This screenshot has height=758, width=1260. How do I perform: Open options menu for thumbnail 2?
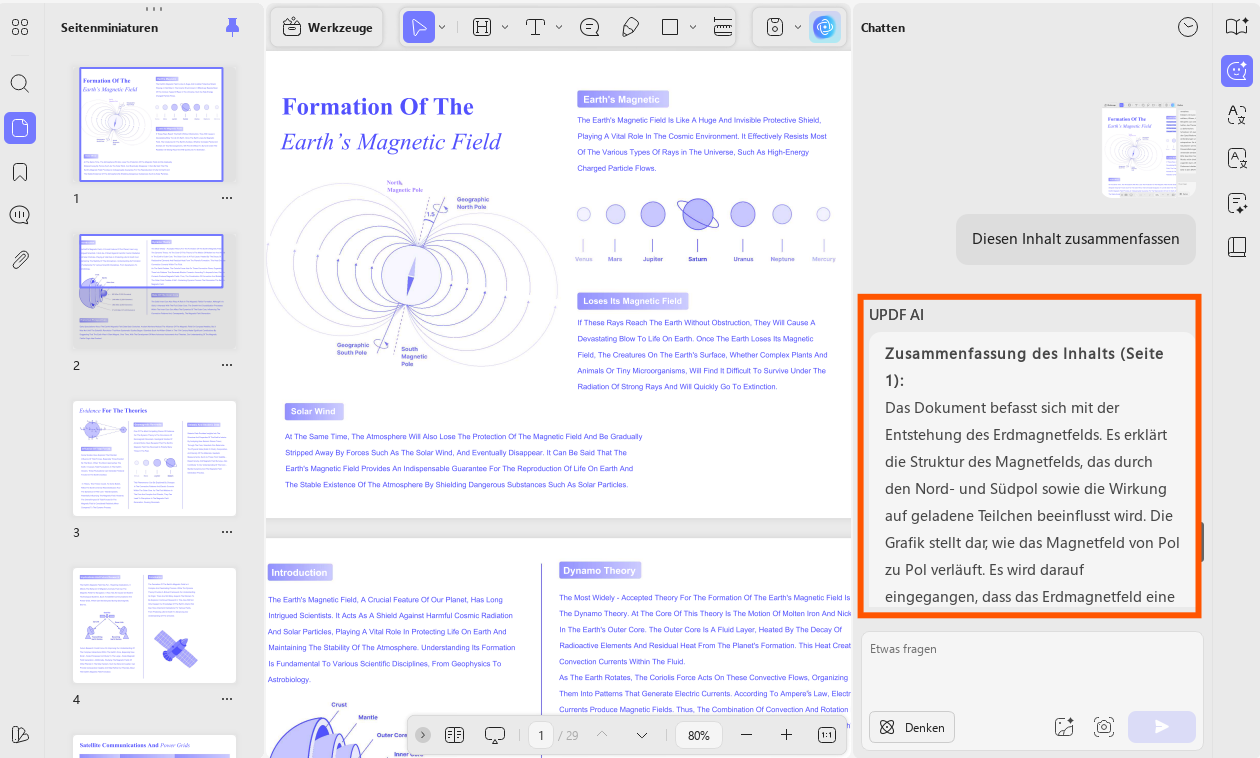(227, 365)
